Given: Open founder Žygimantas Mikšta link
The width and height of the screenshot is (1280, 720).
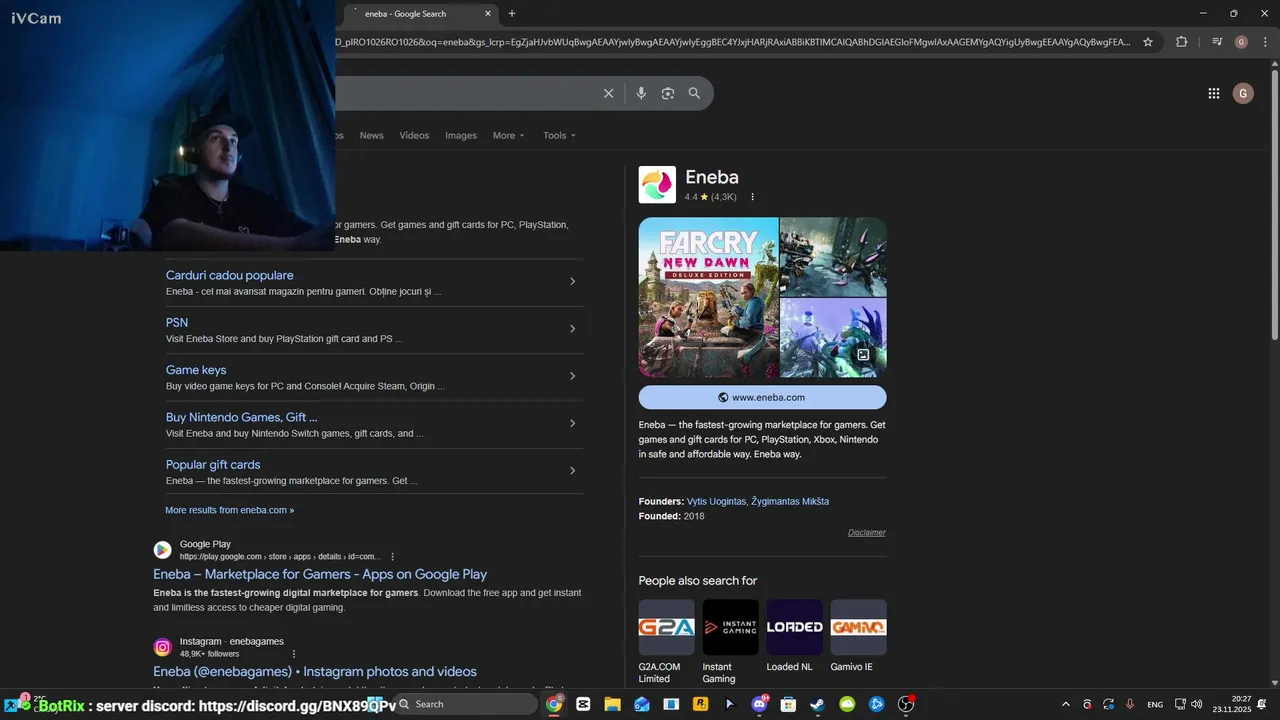Looking at the screenshot, I should pos(790,501).
